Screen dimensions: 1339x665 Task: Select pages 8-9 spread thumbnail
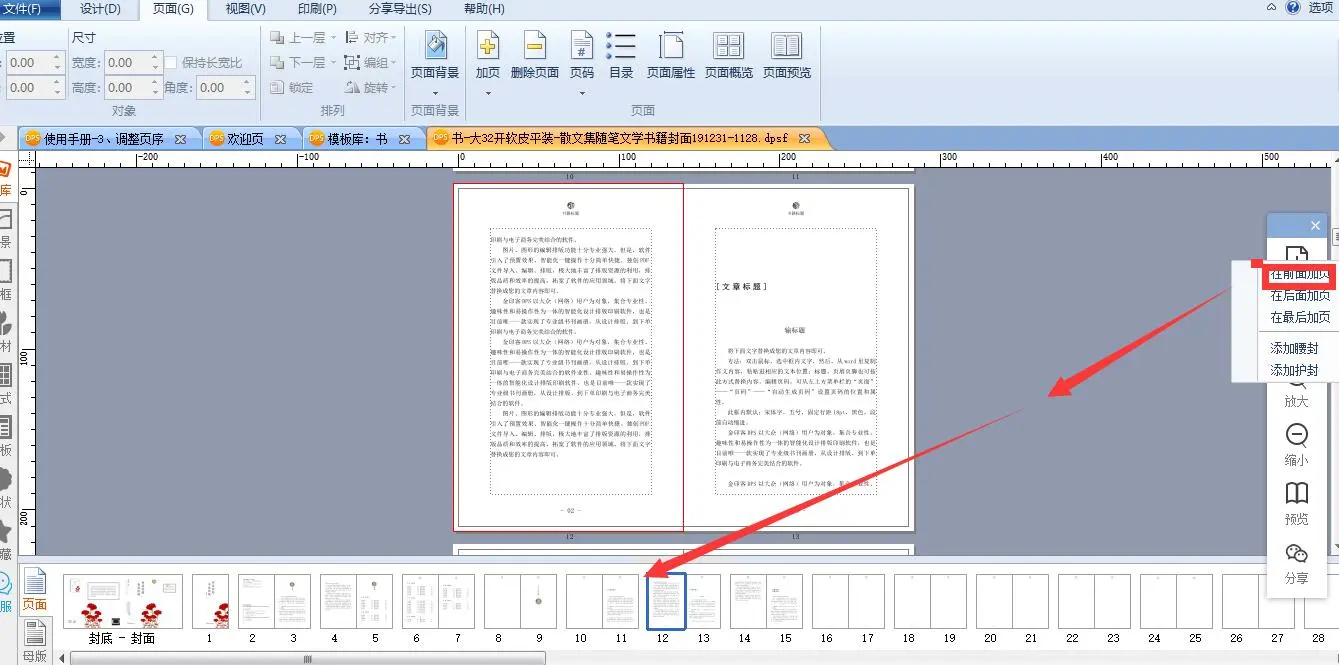[x=519, y=602]
